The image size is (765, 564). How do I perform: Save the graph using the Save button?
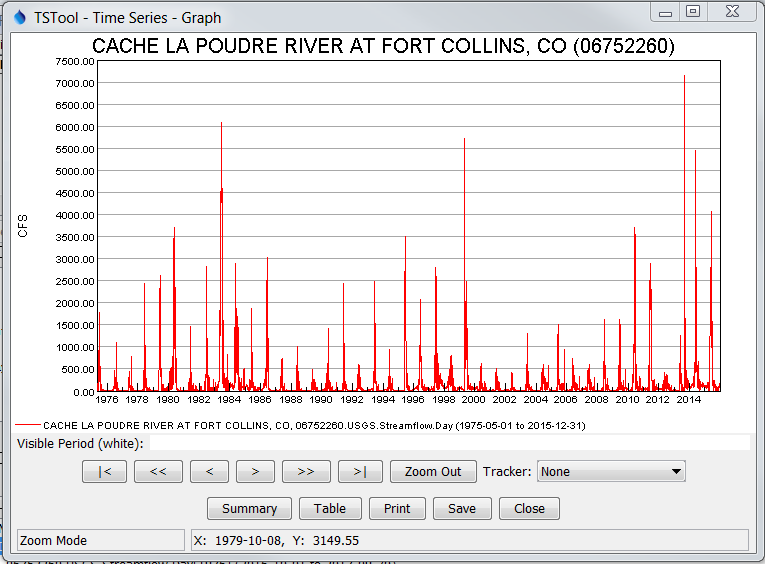(x=462, y=508)
